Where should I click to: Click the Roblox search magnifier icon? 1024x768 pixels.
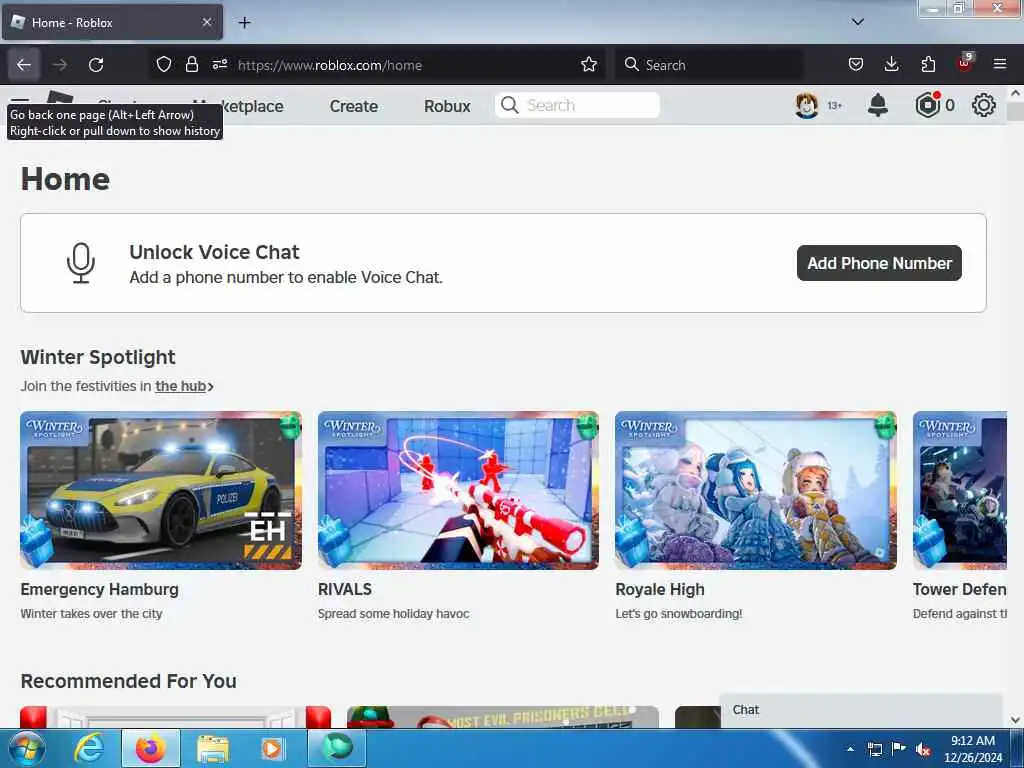(510, 105)
